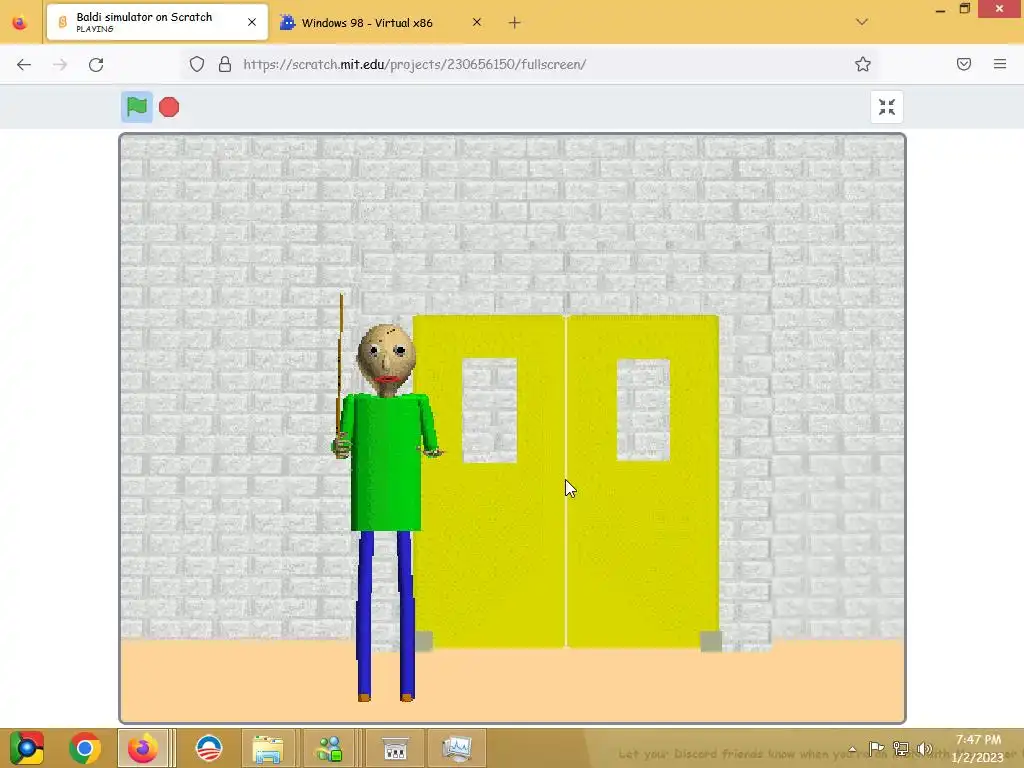Go back to the previous page

coord(24,65)
